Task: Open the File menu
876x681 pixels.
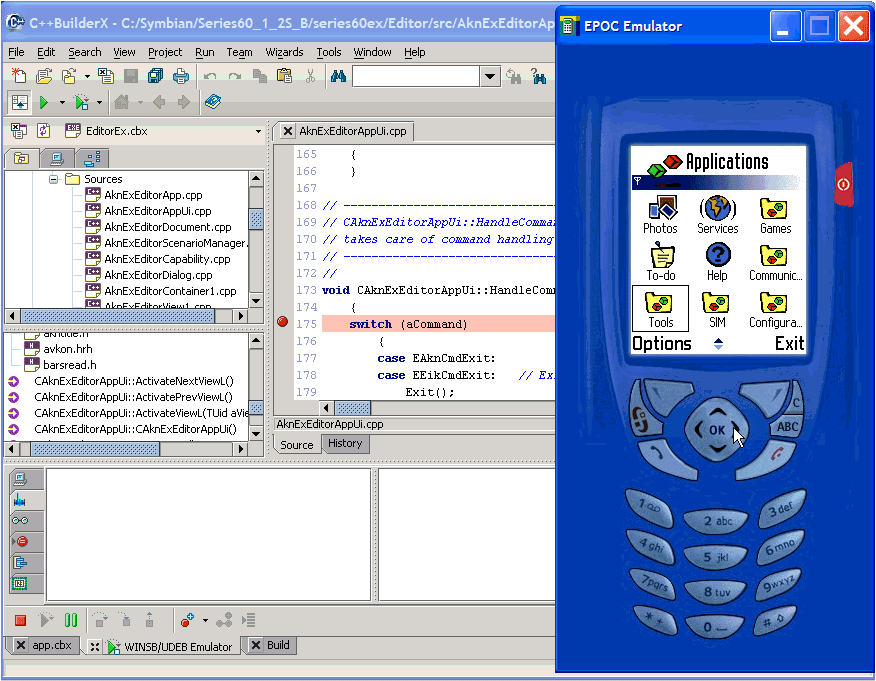Action: click(x=16, y=52)
